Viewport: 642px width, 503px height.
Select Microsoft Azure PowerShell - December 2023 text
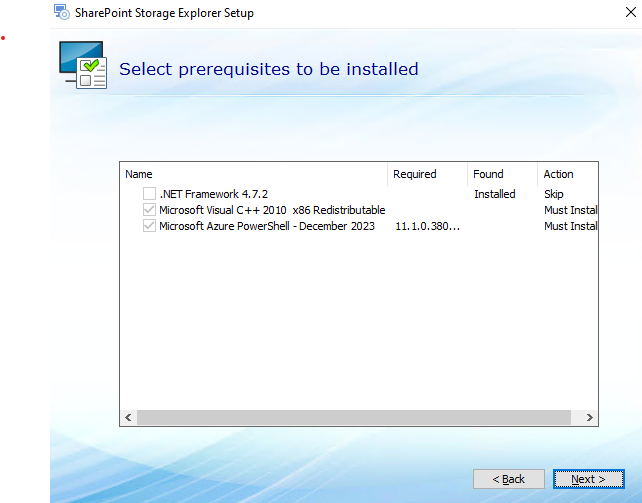point(267,226)
